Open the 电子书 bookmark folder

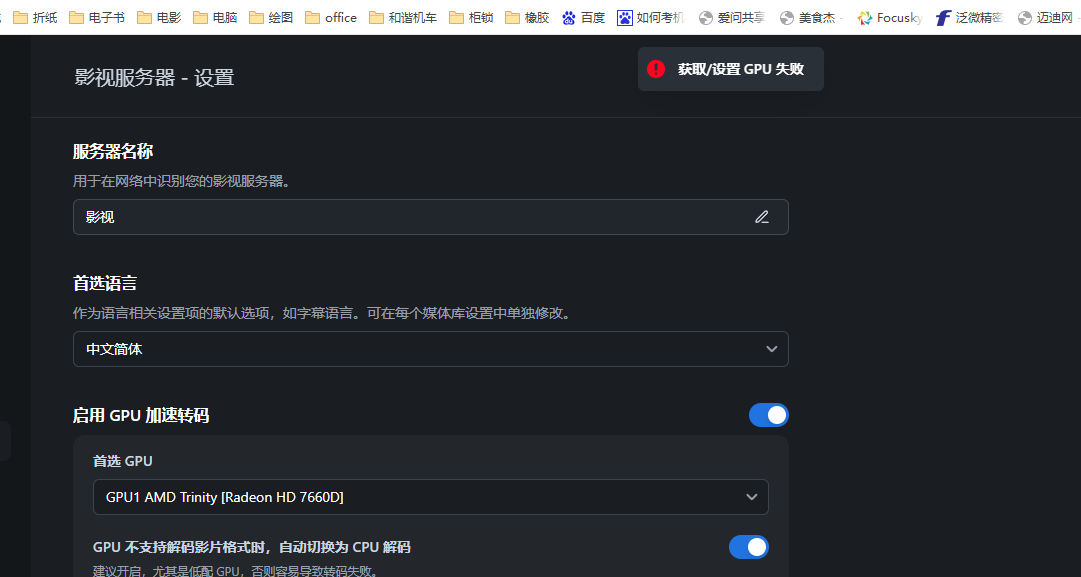coord(98,17)
